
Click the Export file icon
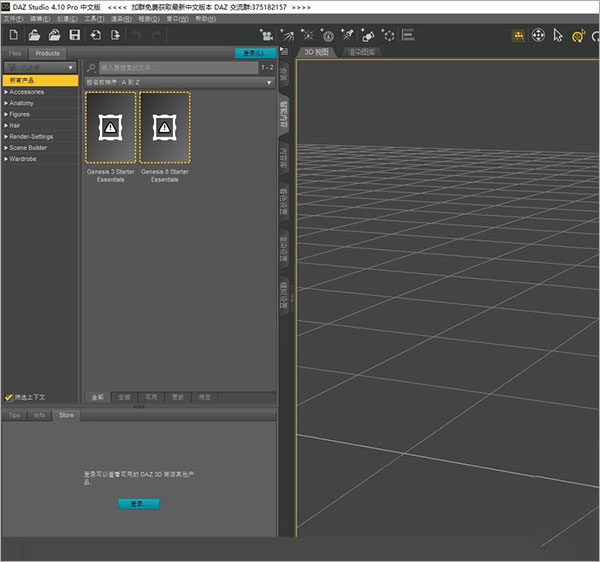[x=115, y=35]
